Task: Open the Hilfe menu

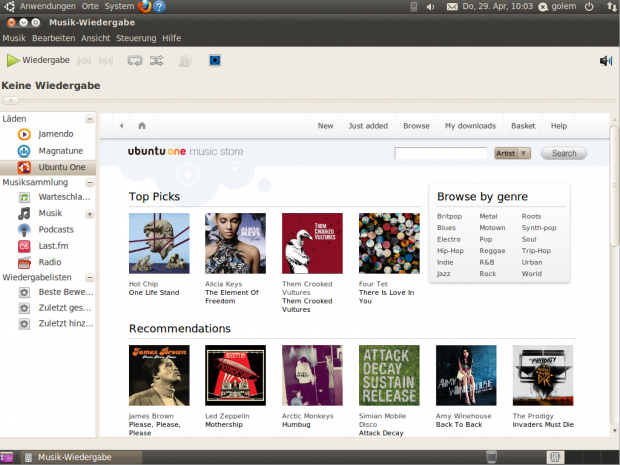Action: tap(172, 38)
